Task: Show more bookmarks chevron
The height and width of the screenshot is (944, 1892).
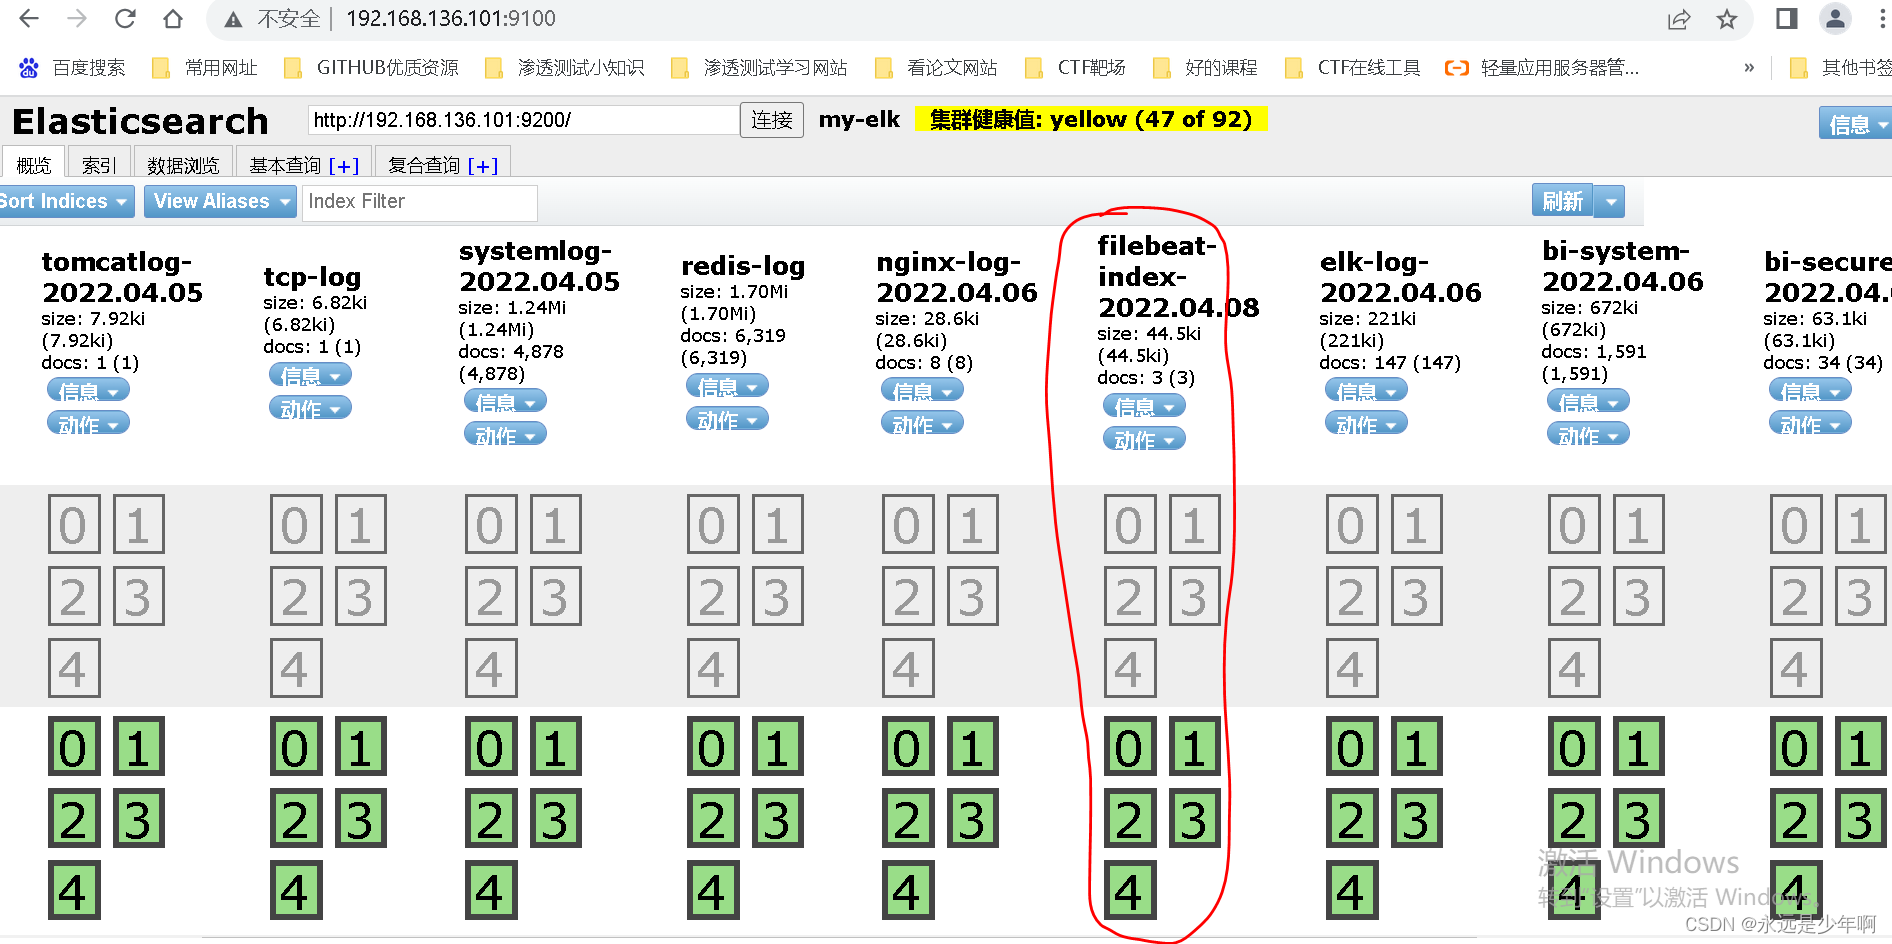Action: 1749,68
